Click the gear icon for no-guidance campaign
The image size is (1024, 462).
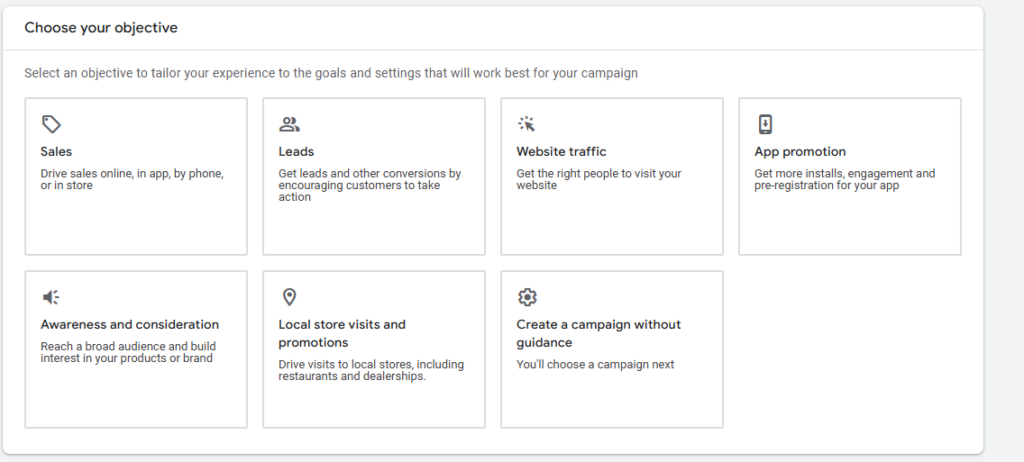click(x=527, y=297)
